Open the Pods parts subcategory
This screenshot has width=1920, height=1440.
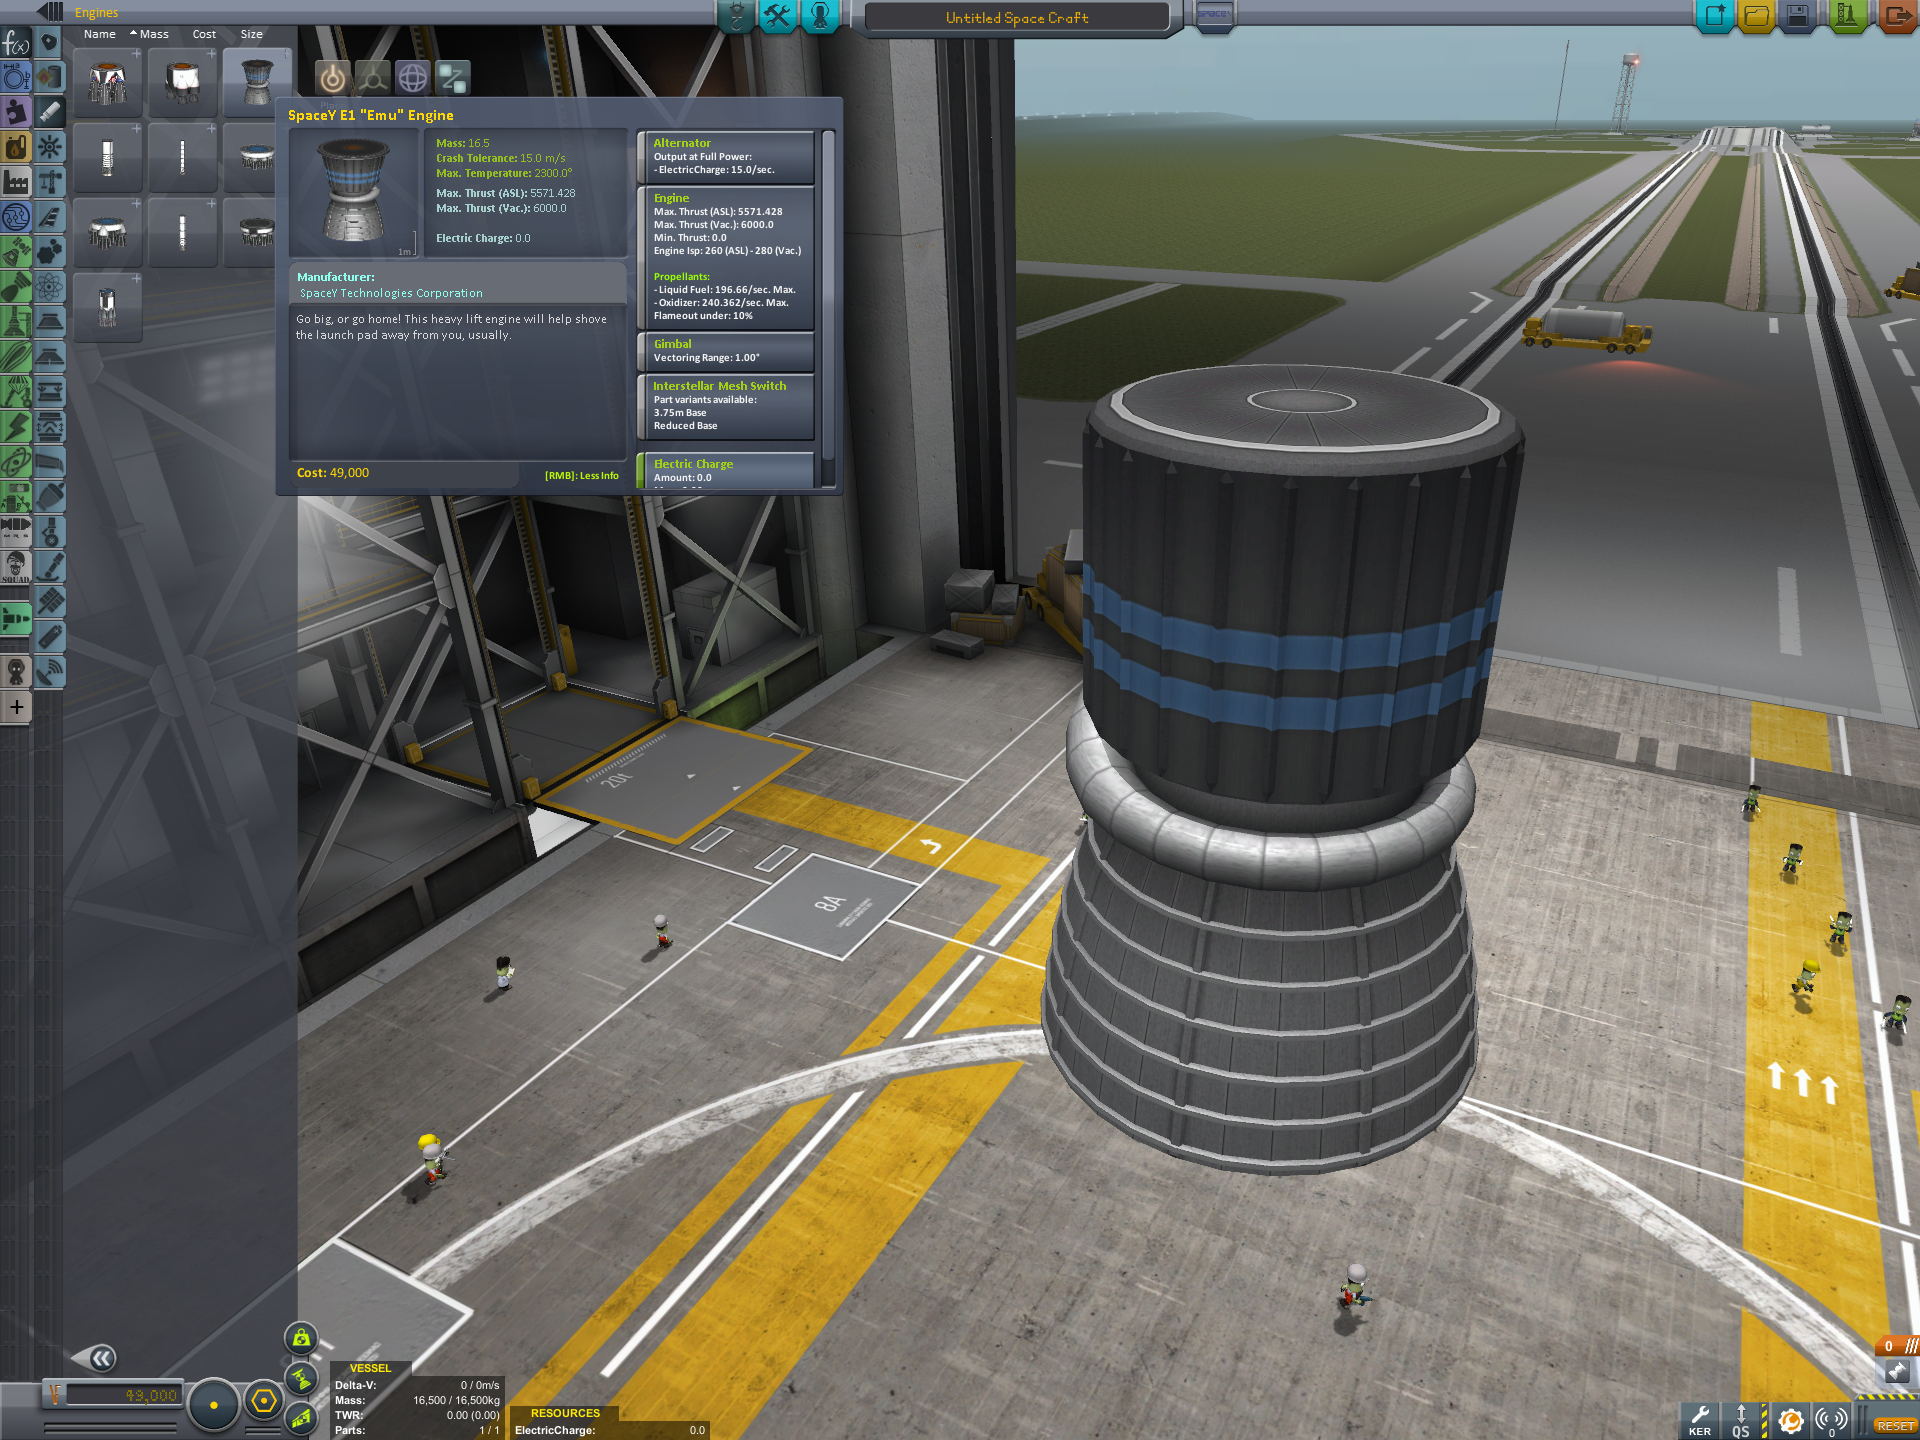(50, 43)
